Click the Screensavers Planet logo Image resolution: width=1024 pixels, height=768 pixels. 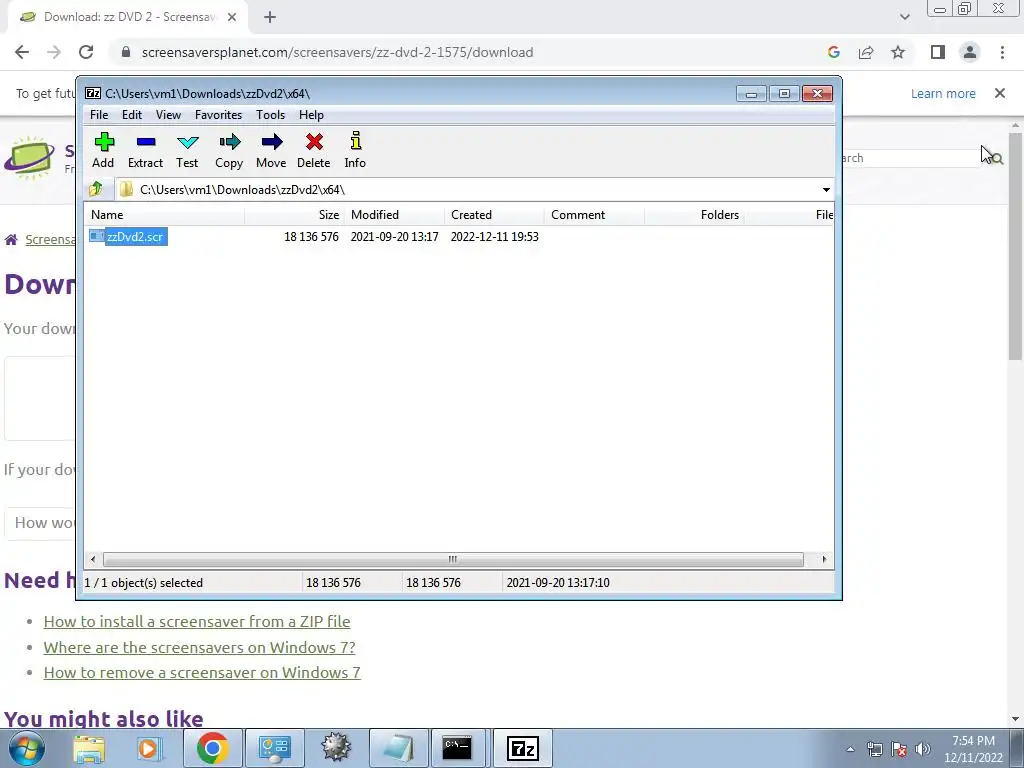[29, 157]
